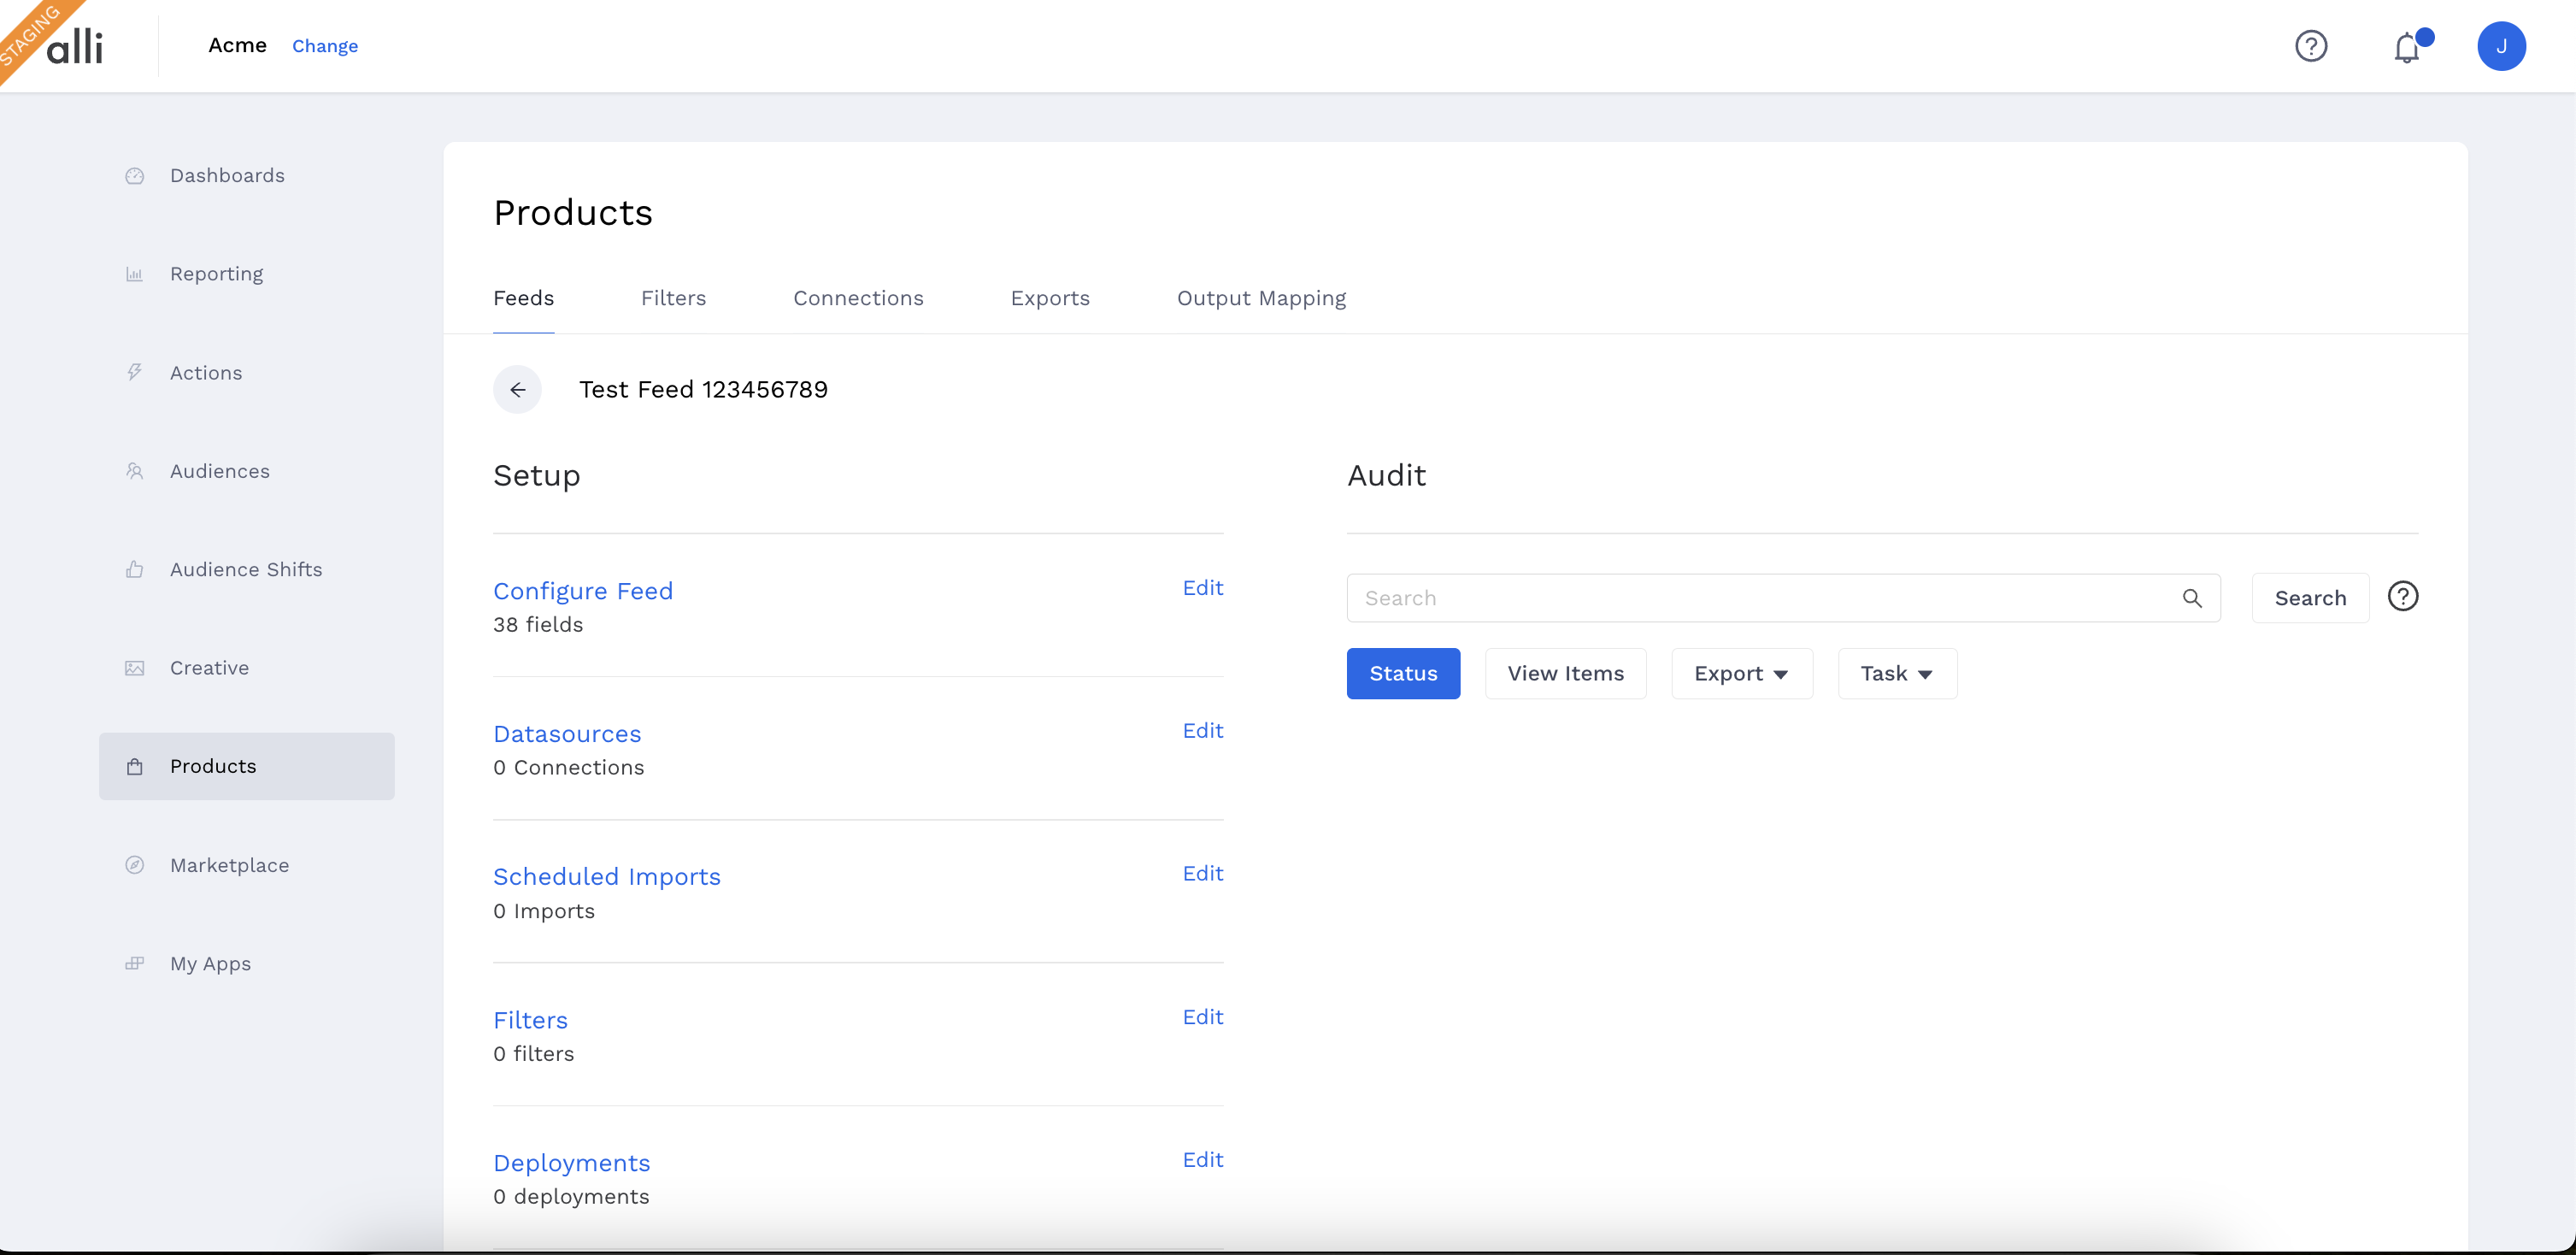Image resolution: width=2576 pixels, height=1255 pixels.
Task: Click the 0 Connections text
Action: 568,768
